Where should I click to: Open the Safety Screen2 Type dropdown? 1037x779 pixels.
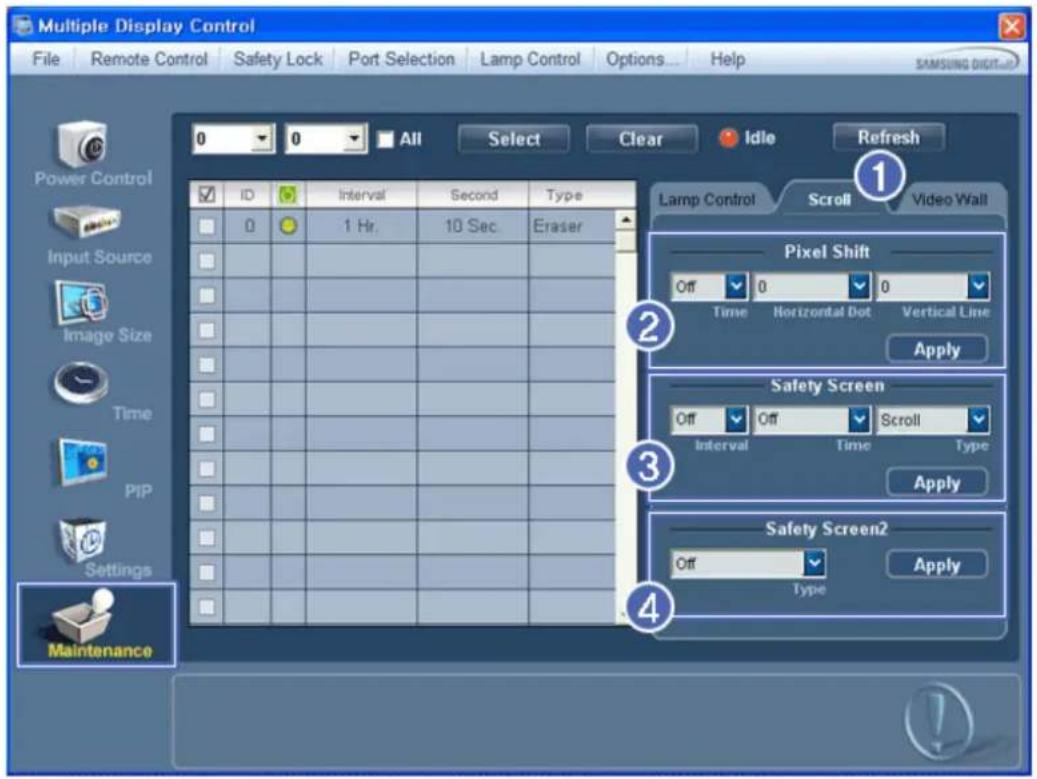[814, 563]
